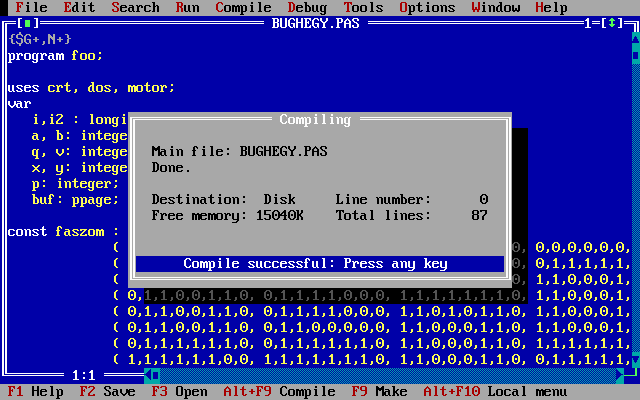Screen dimensions: 640x400
Task: Open the Compile menu
Action: 243,7
